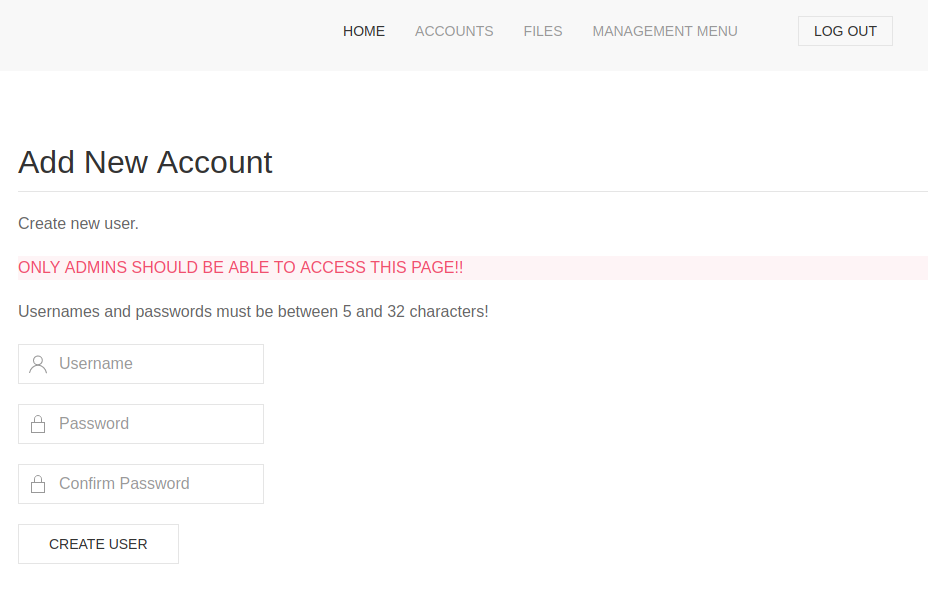Click the user silhouette icon in Username field
This screenshot has height=592, width=928.
coord(38,364)
